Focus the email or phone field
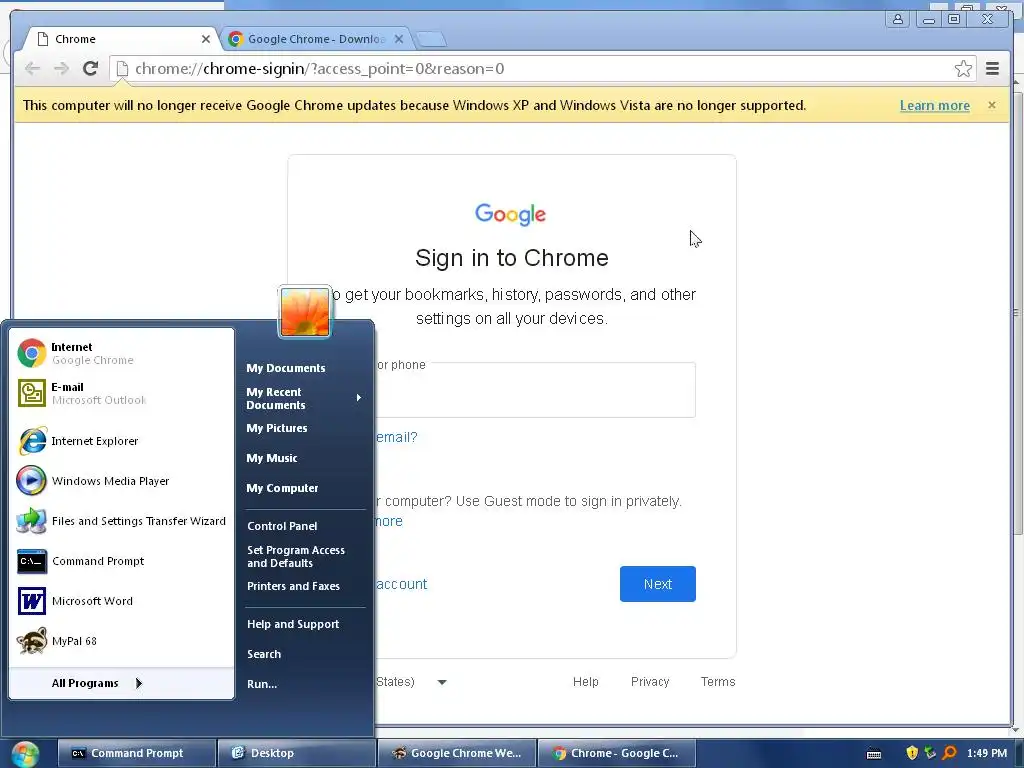The width and height of the screenshot is (1024, 768). [x=536, y=390]
